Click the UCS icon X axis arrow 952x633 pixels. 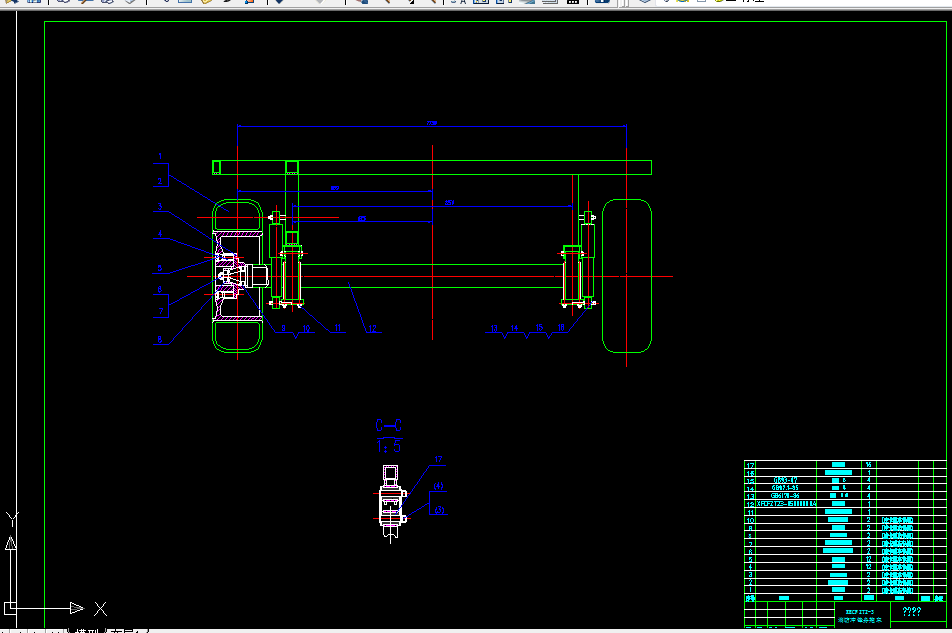[x=76, y=608]
